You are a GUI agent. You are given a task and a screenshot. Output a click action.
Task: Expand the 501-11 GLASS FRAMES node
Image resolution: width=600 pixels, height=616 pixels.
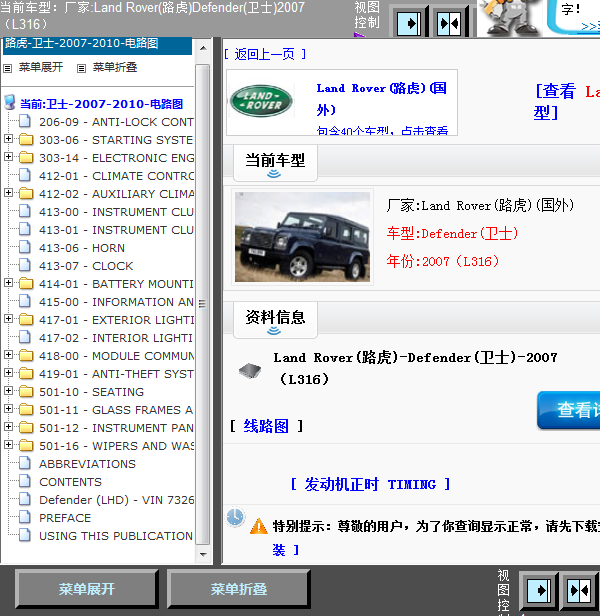(x=8, y=409)
